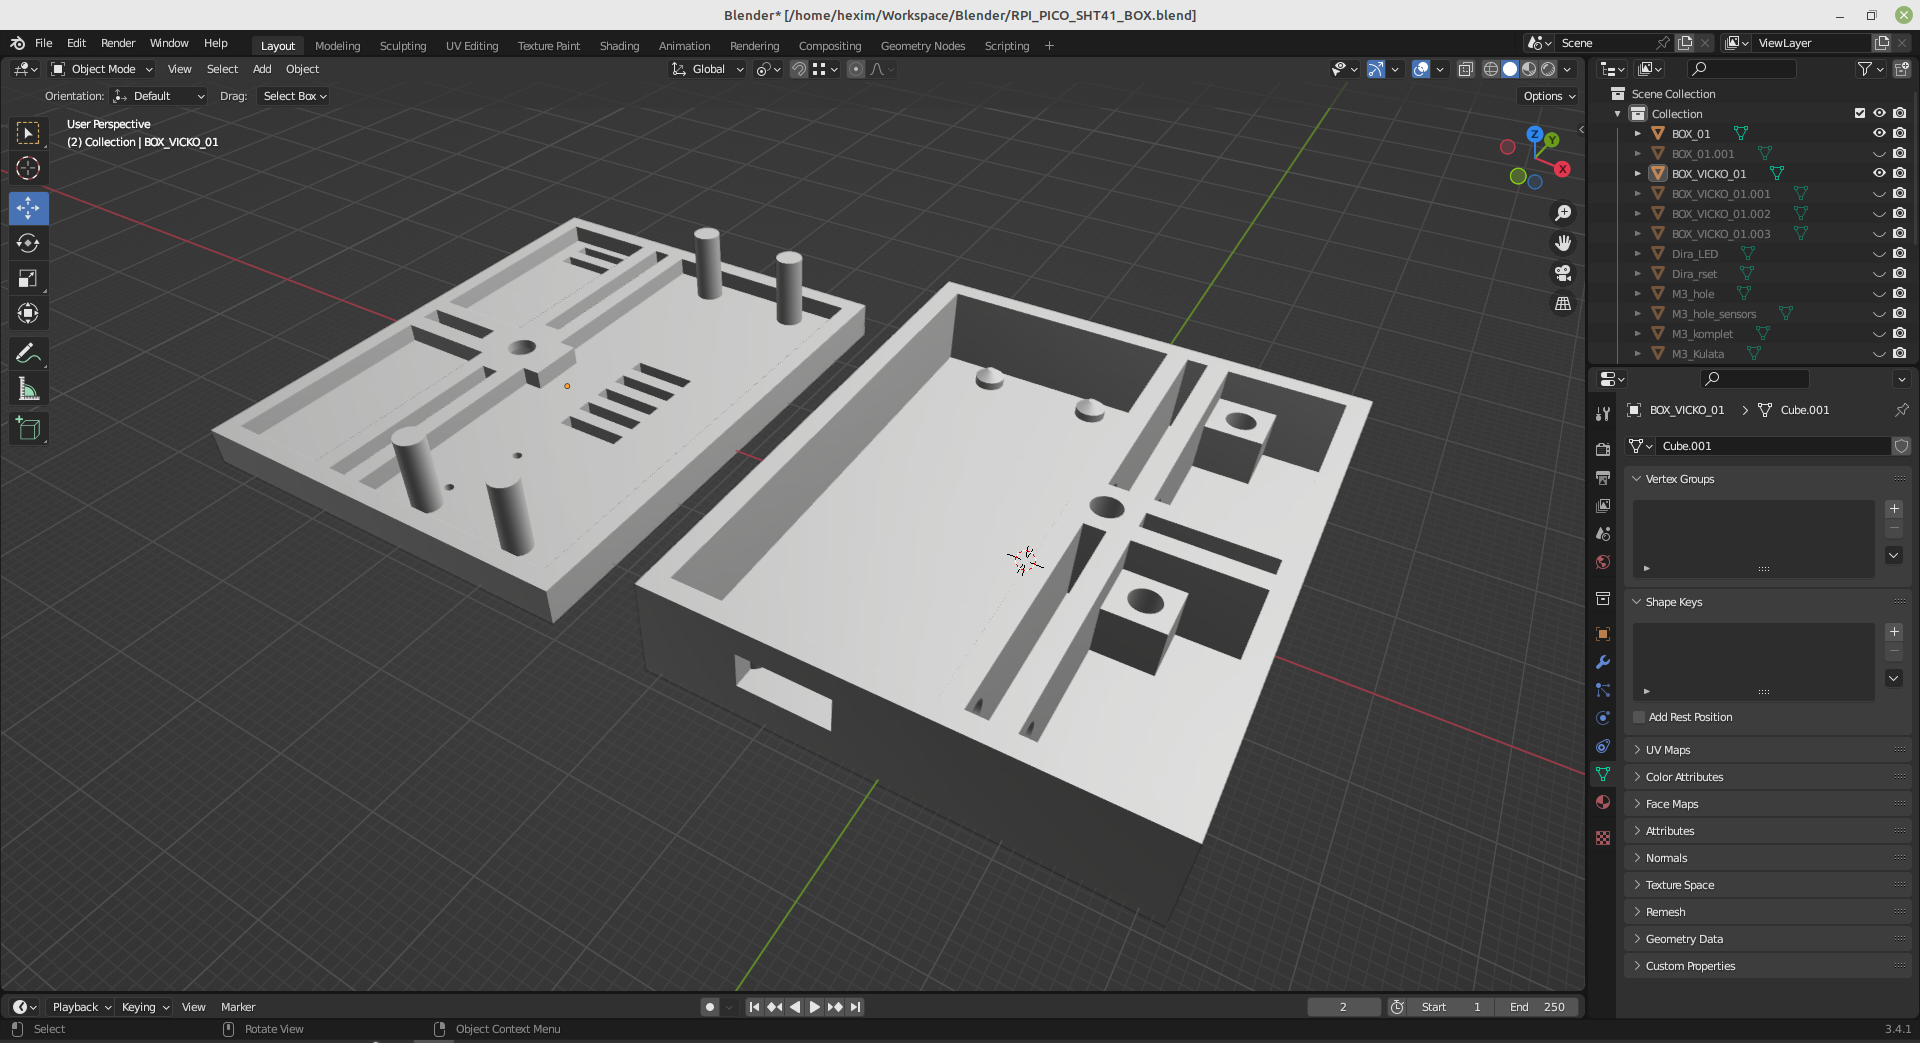Show Dira_LED object in viewport
This screenshot has height=1043, width=1920.
tap(1879, 254)
